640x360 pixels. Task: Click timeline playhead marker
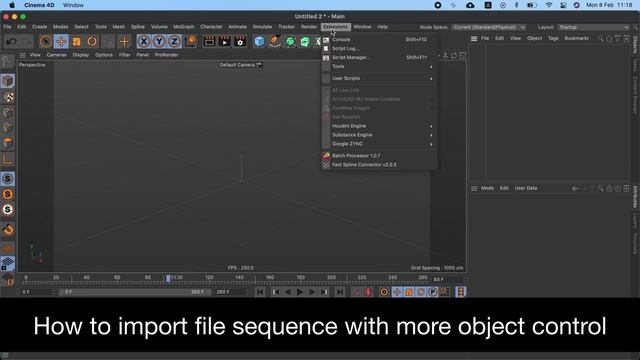click(168, 278)
